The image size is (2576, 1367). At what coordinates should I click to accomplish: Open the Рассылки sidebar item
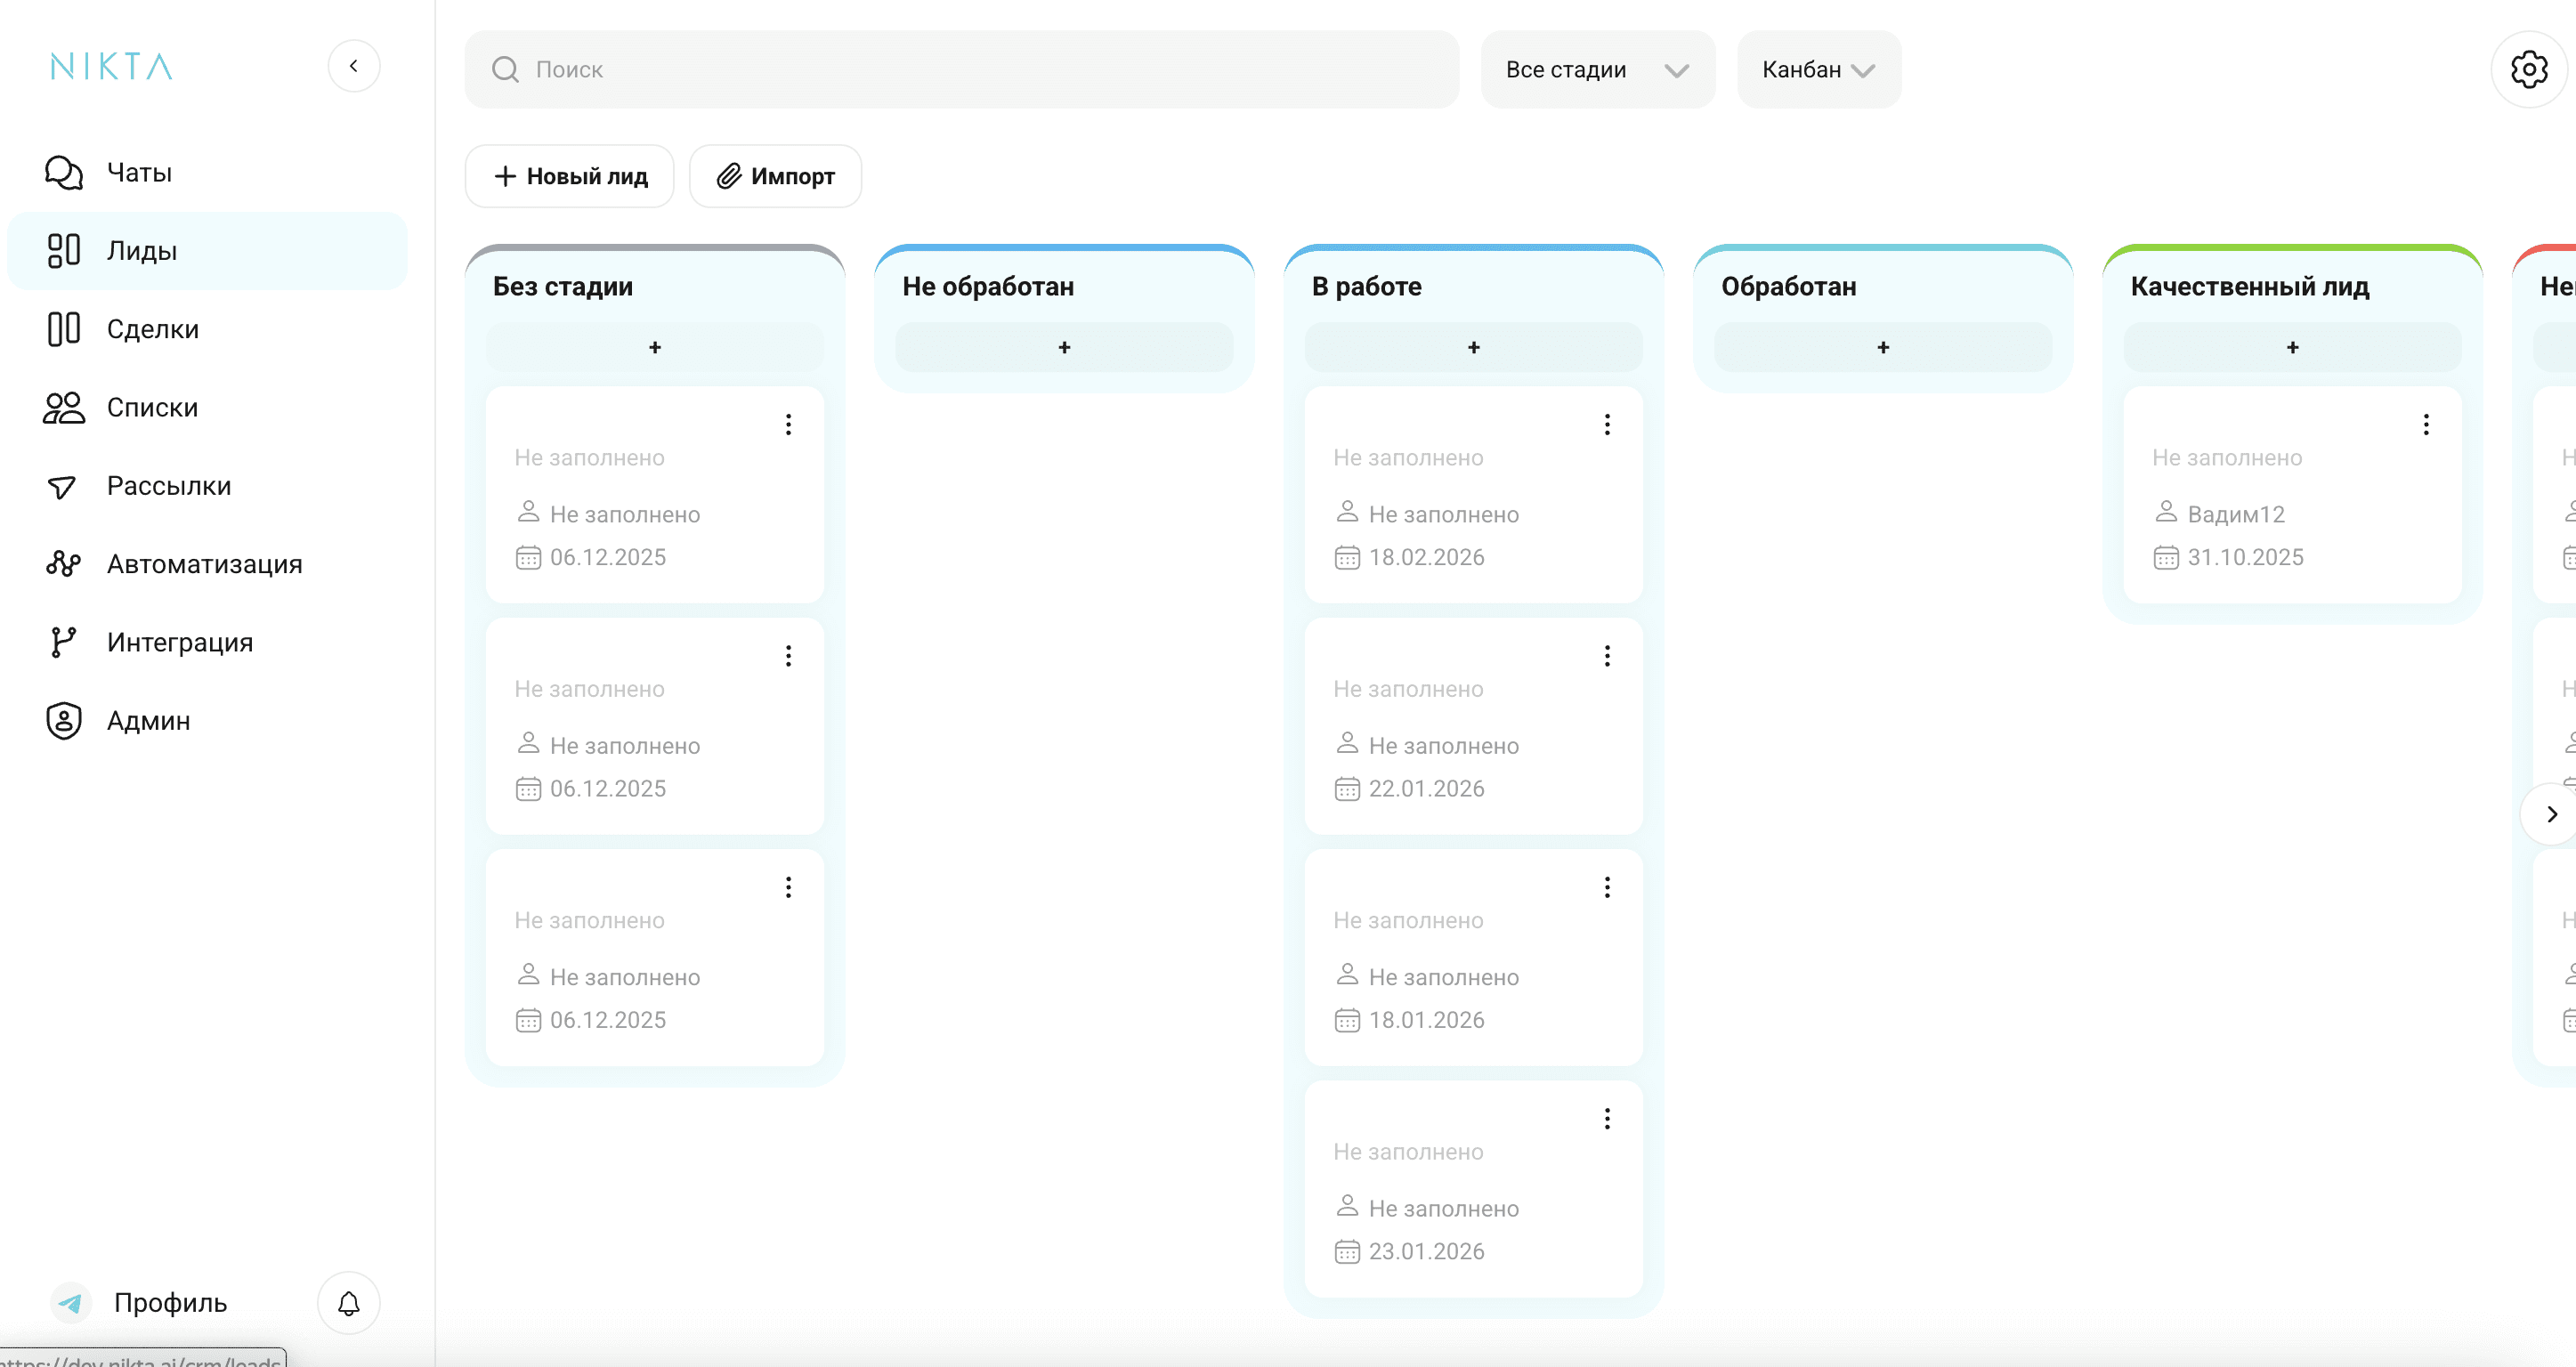[x=168, y=486]
